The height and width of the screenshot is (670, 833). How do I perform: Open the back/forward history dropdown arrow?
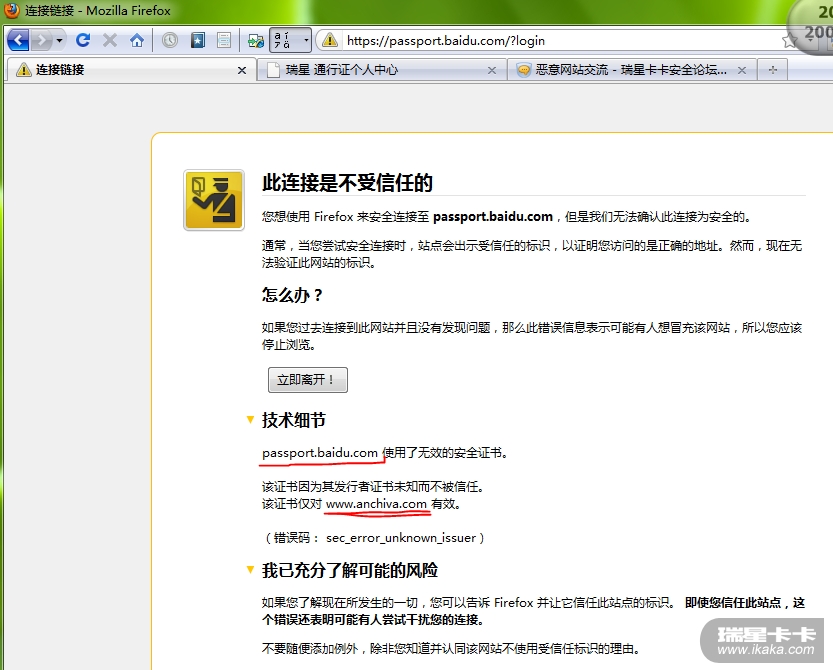pos(60,40)
